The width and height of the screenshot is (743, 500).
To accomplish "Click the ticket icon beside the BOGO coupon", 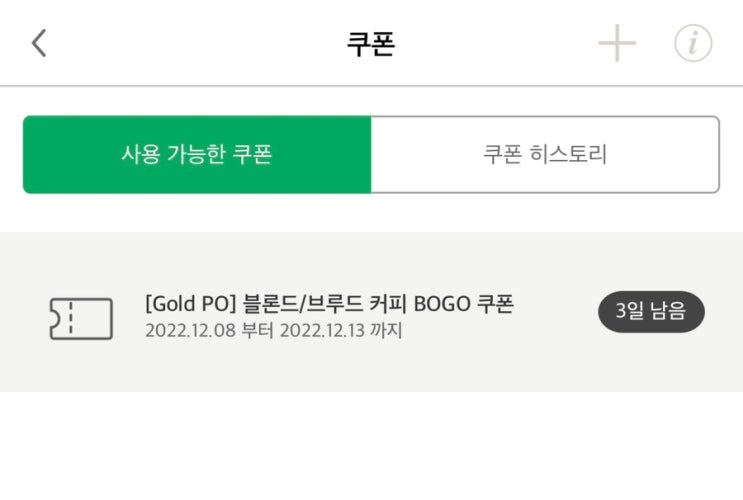I will (x=80, y=317).
